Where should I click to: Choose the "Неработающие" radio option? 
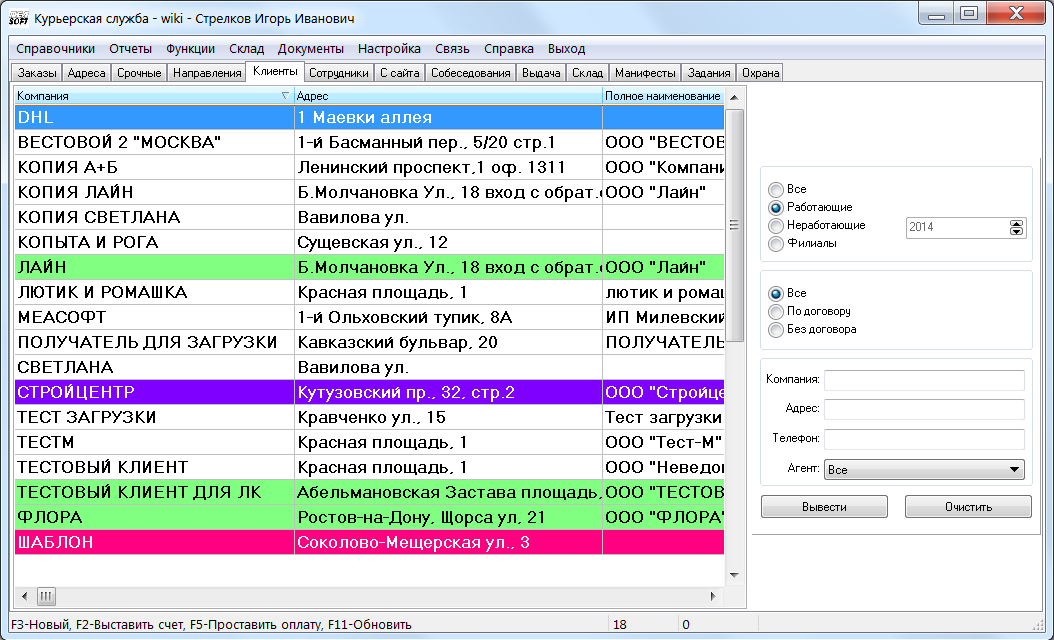(776, 226)
